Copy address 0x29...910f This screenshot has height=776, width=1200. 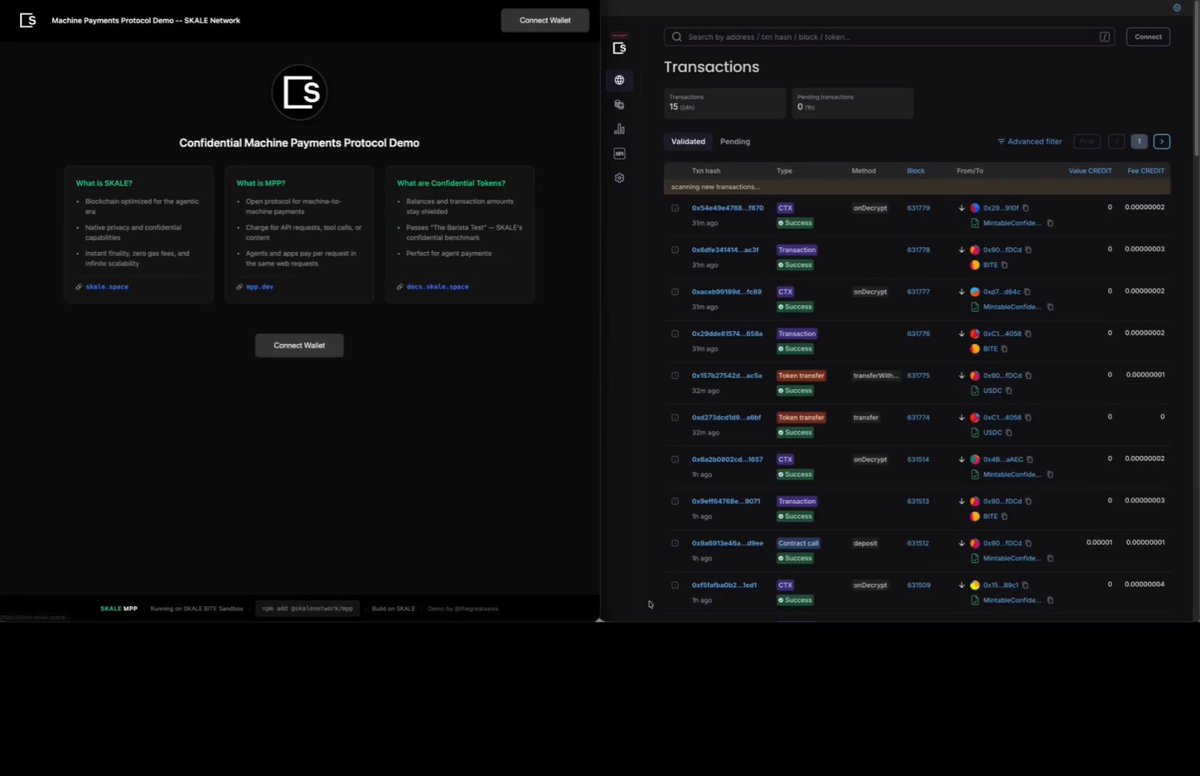(x=1025, y=208)
